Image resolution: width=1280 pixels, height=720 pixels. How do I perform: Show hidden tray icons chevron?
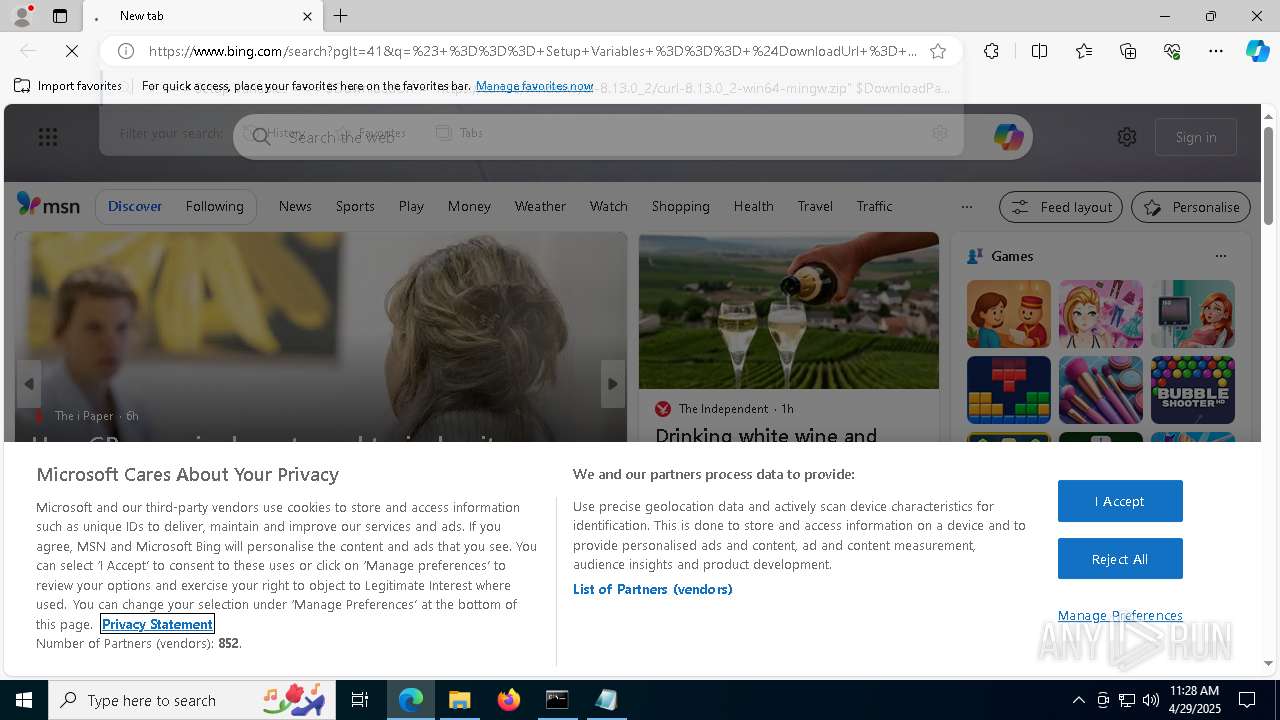(x=1079, y=700)
